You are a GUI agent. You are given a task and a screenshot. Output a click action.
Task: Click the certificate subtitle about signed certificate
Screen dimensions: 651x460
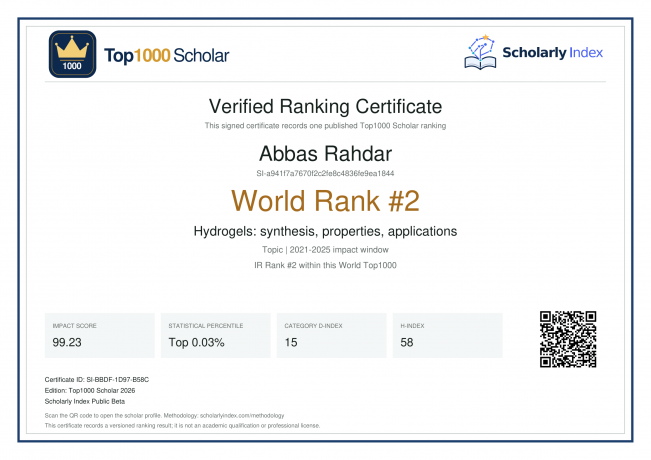coord(326,126)
